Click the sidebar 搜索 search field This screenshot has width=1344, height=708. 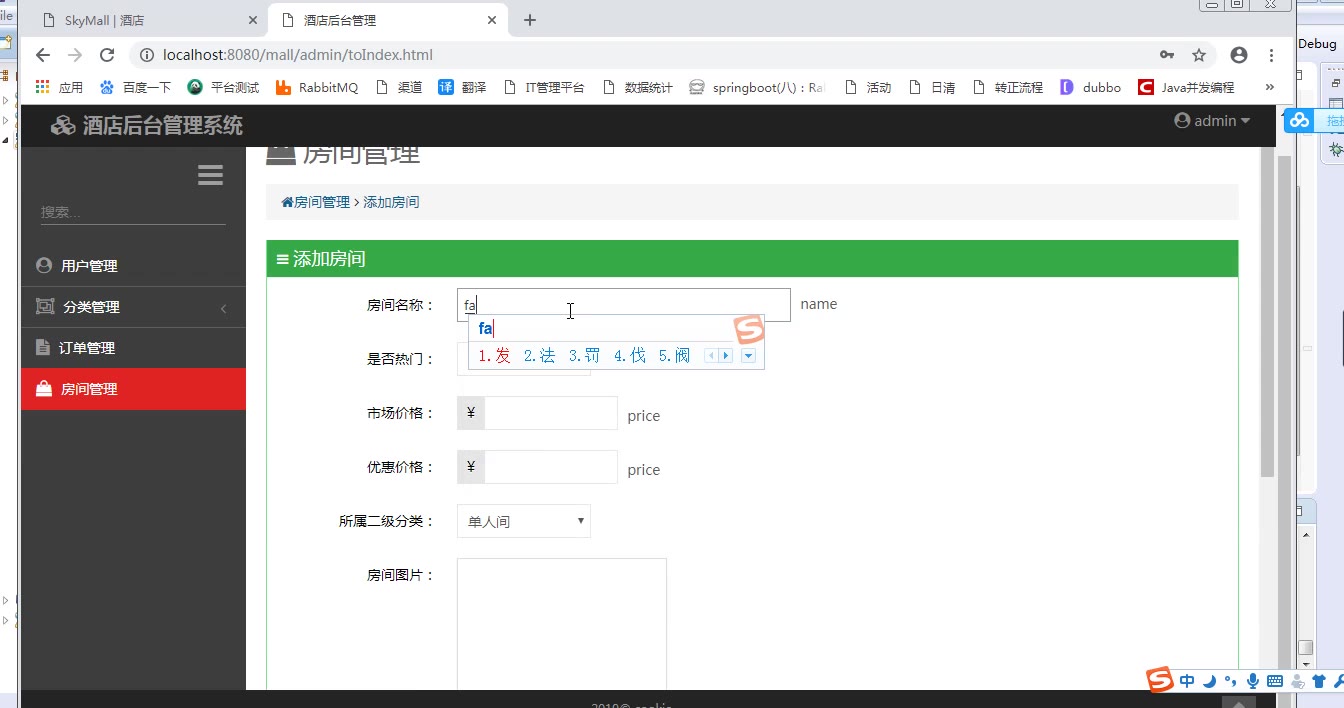pos(133,212)
